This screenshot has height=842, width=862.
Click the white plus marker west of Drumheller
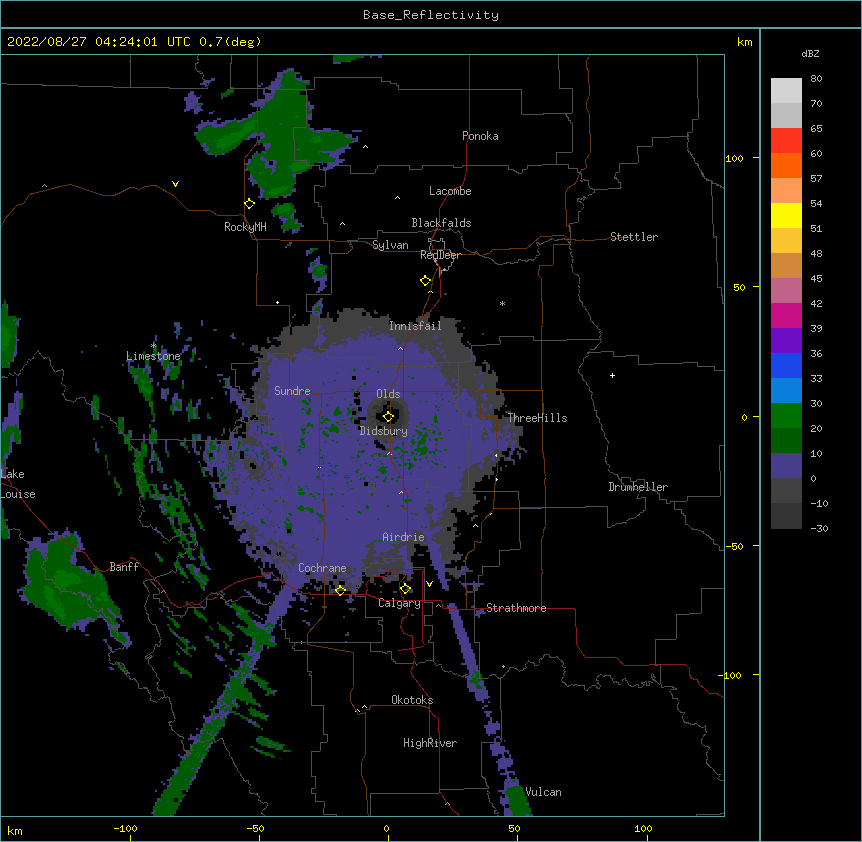pos(612,375)
